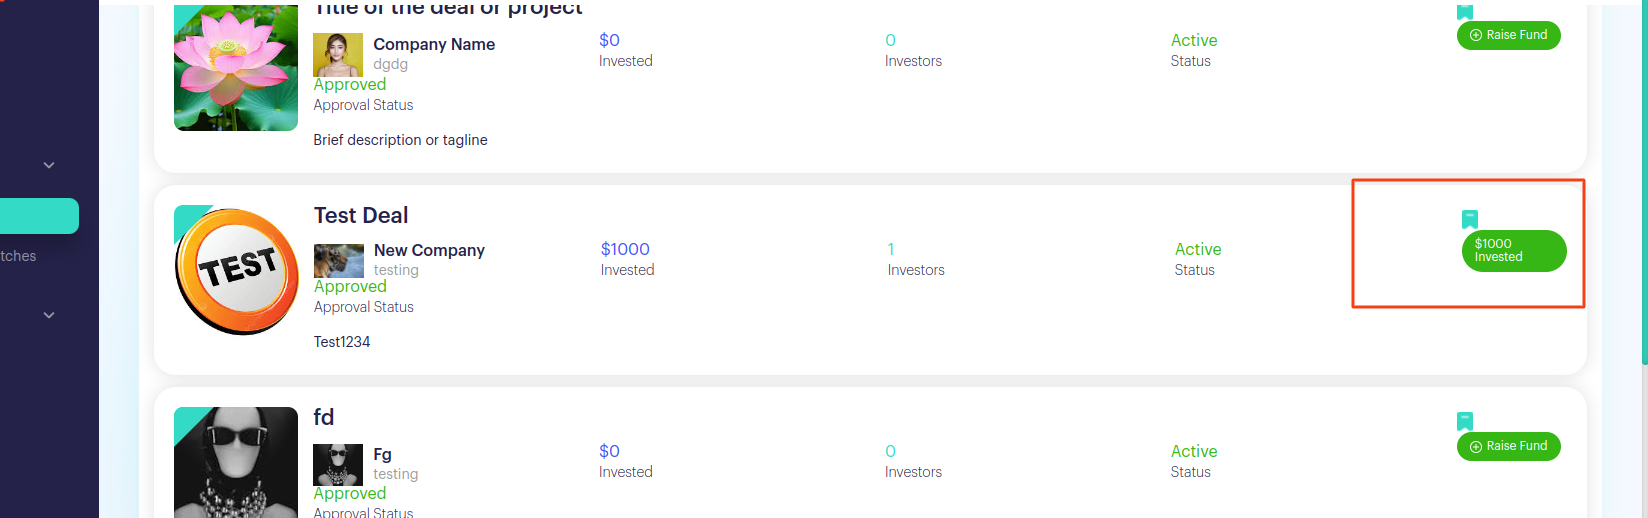The height and width of the screenshot is (518, 1648).
Task: Click the green $1000 Invested button
Action: [x=1514, y=251]
